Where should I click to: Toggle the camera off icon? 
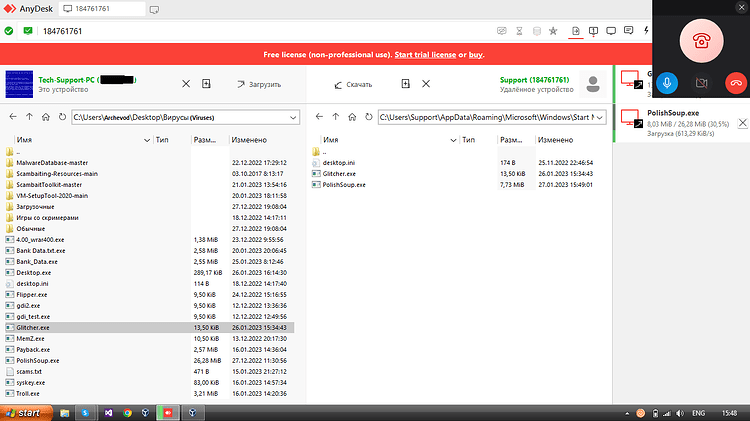701,83
